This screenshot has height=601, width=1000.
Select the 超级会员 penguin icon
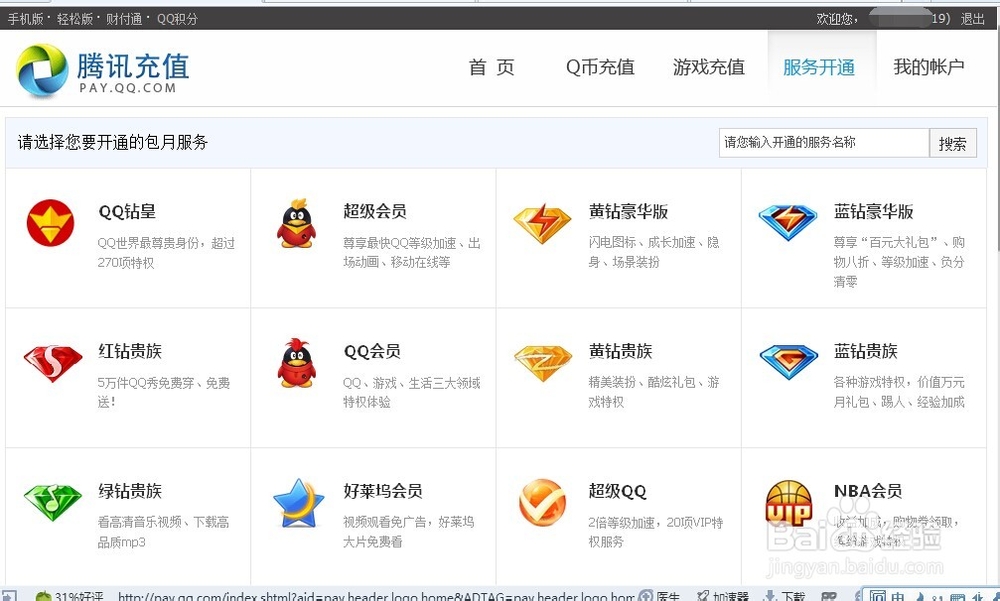(x=296, y=223)
